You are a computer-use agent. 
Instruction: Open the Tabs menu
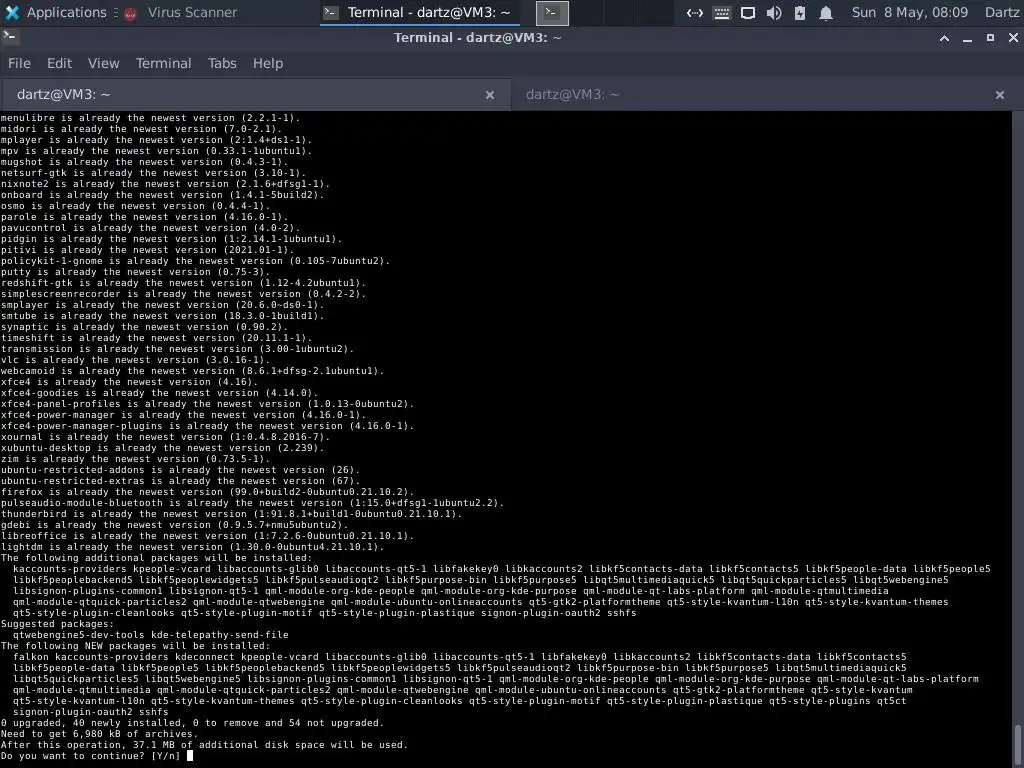coord(222,63)
